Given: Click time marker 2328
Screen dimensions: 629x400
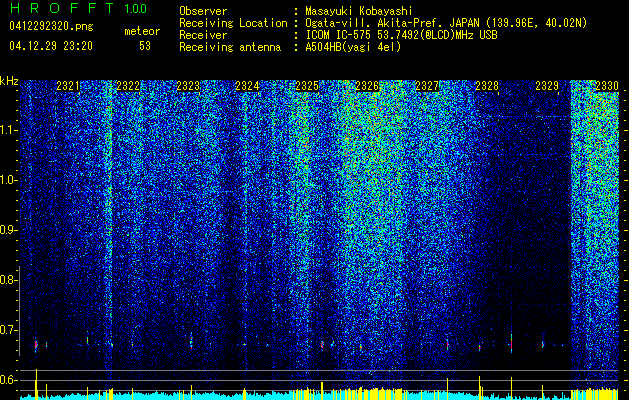Looking at the screenshot, I should point(487,86).
